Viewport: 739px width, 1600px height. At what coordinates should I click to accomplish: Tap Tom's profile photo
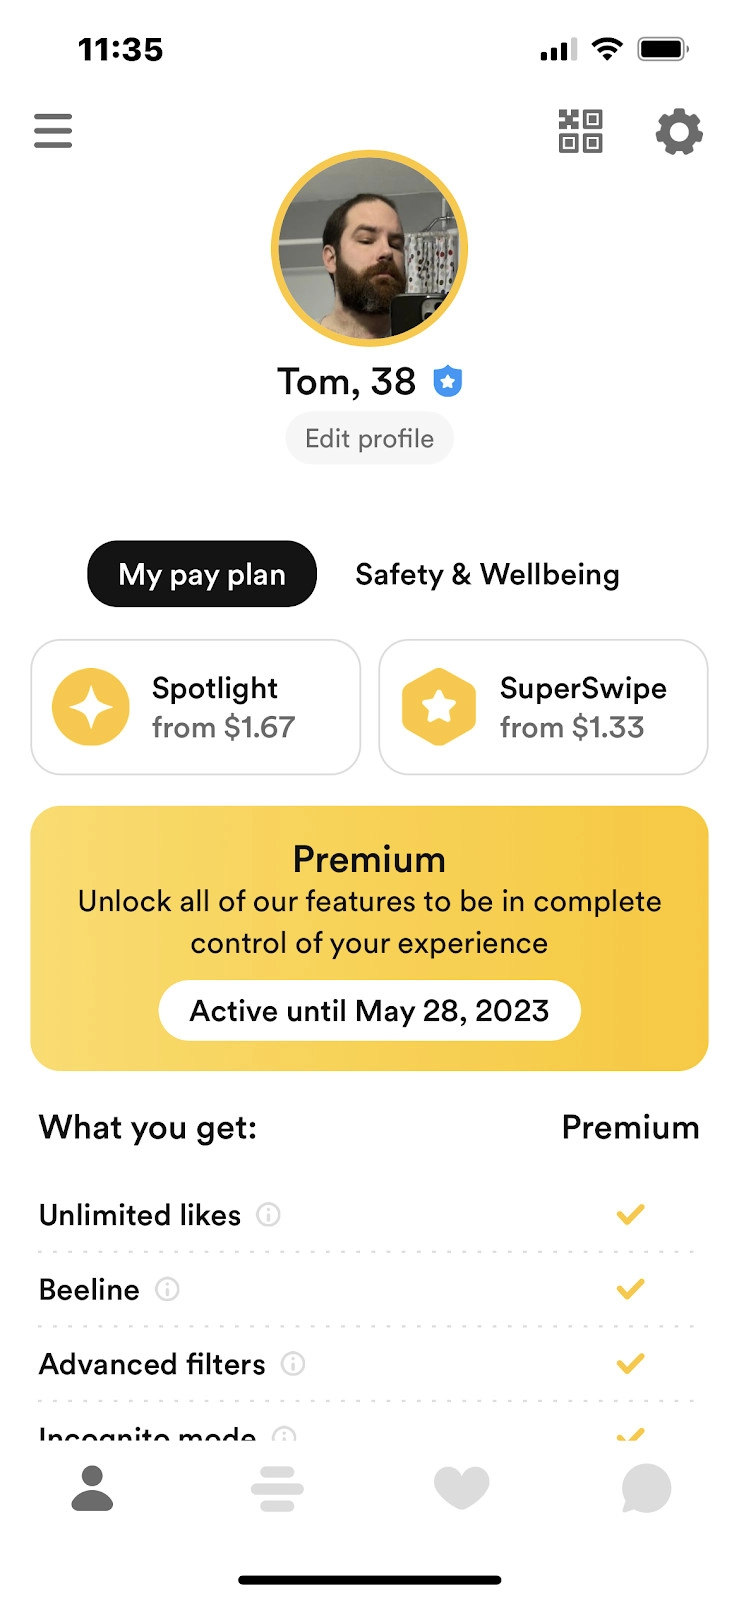[369, 249]
